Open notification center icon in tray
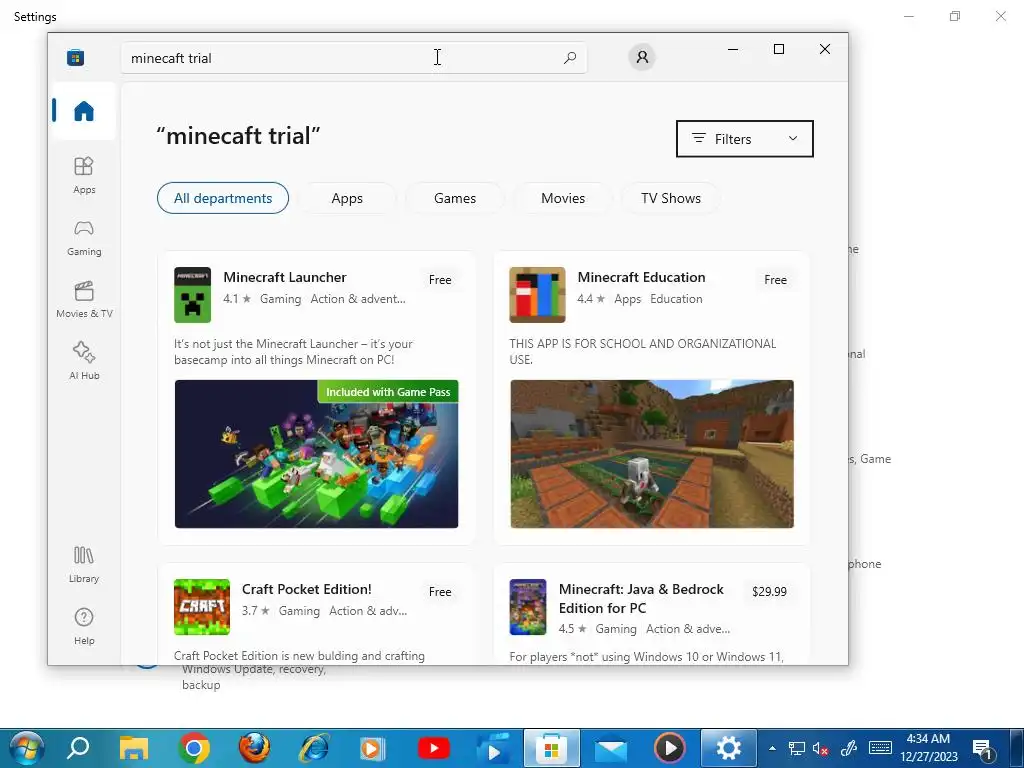The width and height of the screenshot is (1024, 768). pyautogui.click(x=982, y=748)
